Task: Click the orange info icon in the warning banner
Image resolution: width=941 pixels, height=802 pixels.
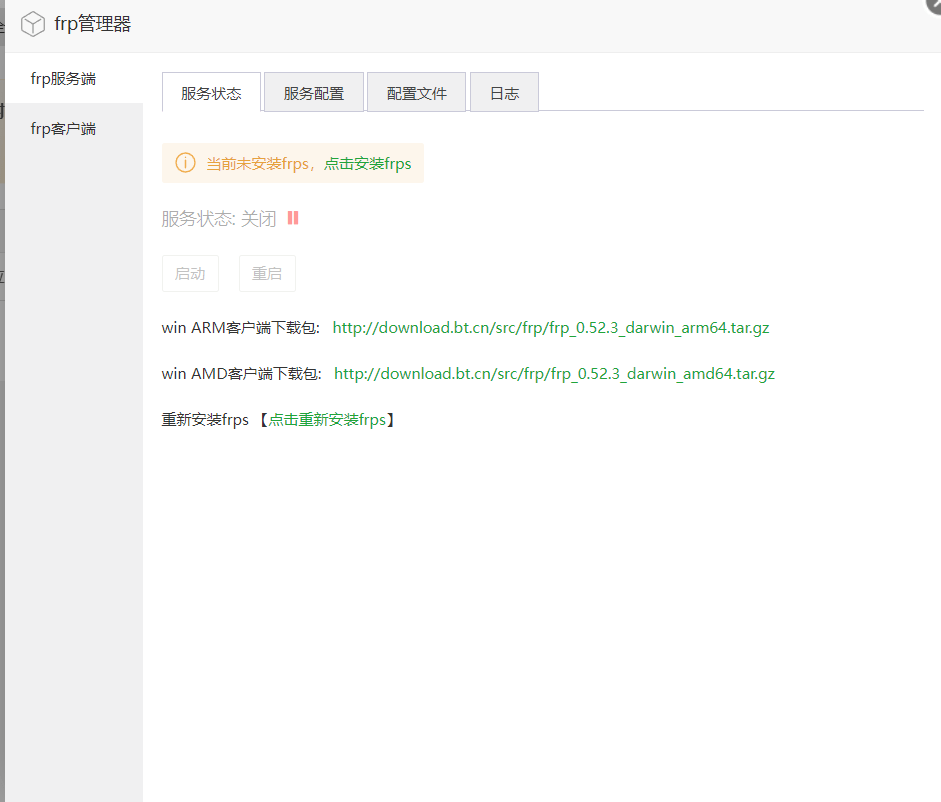Action: pyautogui.click(x=185, y=163)
